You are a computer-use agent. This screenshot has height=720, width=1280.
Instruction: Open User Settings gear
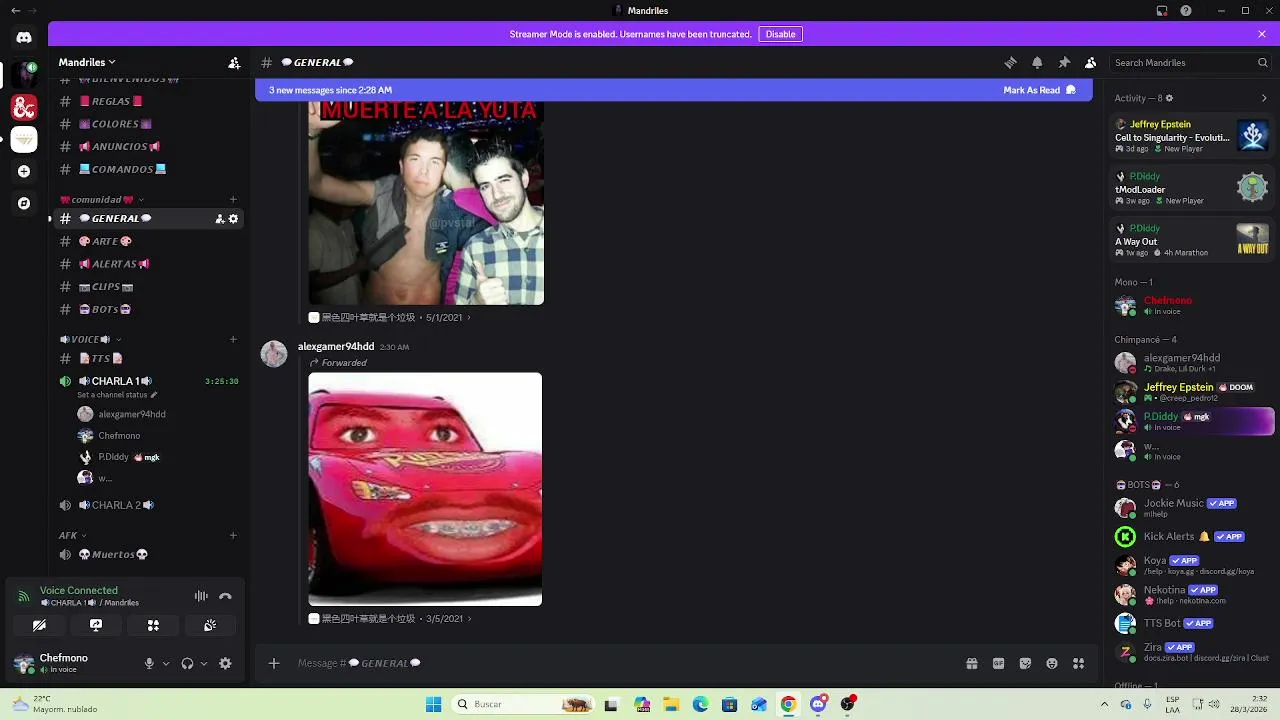click(225, 663)
